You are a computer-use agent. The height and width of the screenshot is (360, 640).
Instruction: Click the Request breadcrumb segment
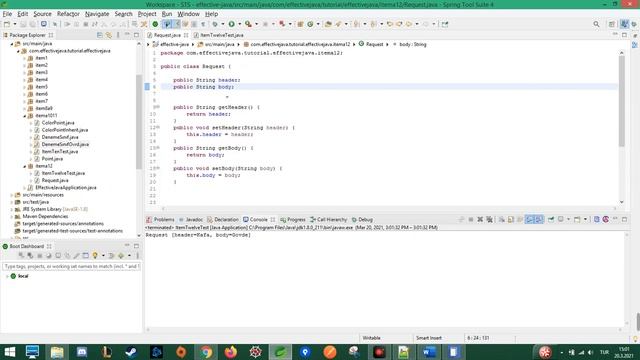[371, 44]
